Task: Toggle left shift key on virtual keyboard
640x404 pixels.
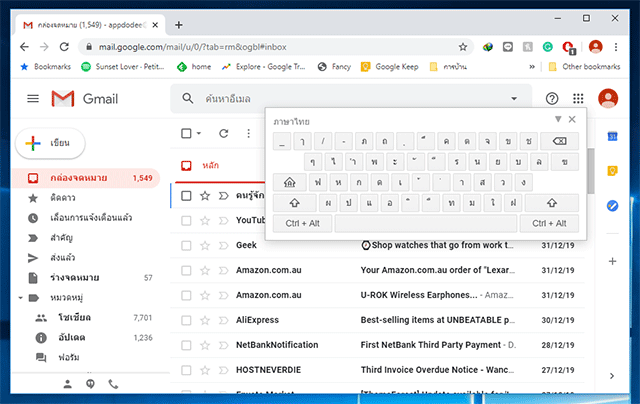Action: 294,203
